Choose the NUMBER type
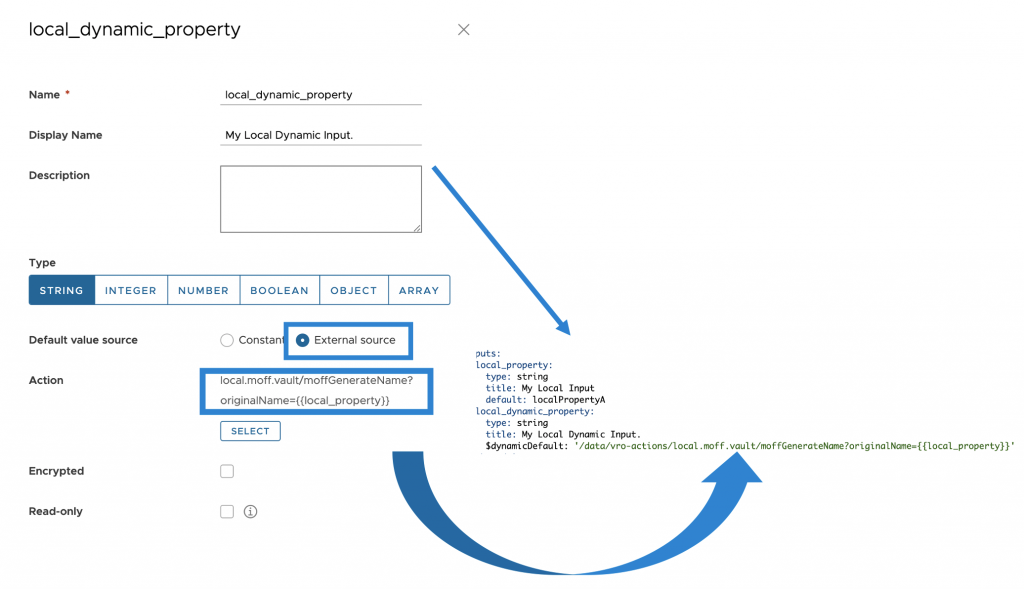Screen dimensions: 1024x589 (x=203, y=290)
